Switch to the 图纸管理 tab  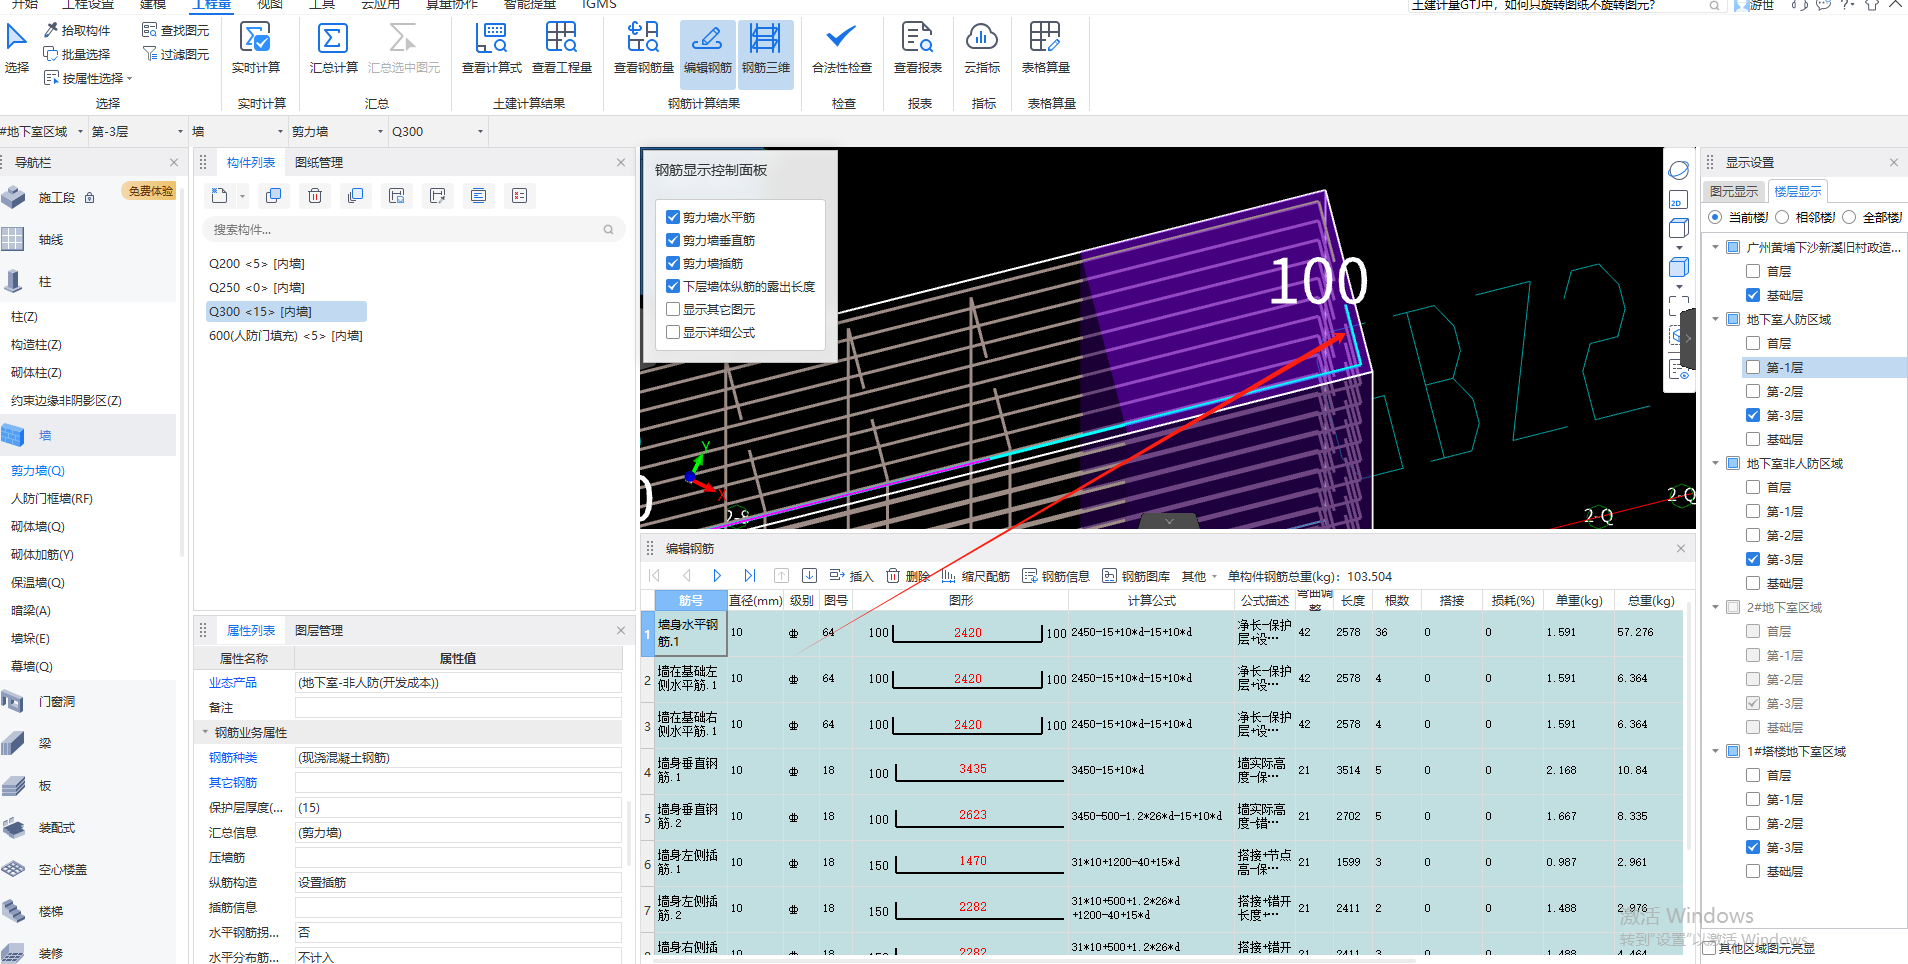(x=319, y=162)
